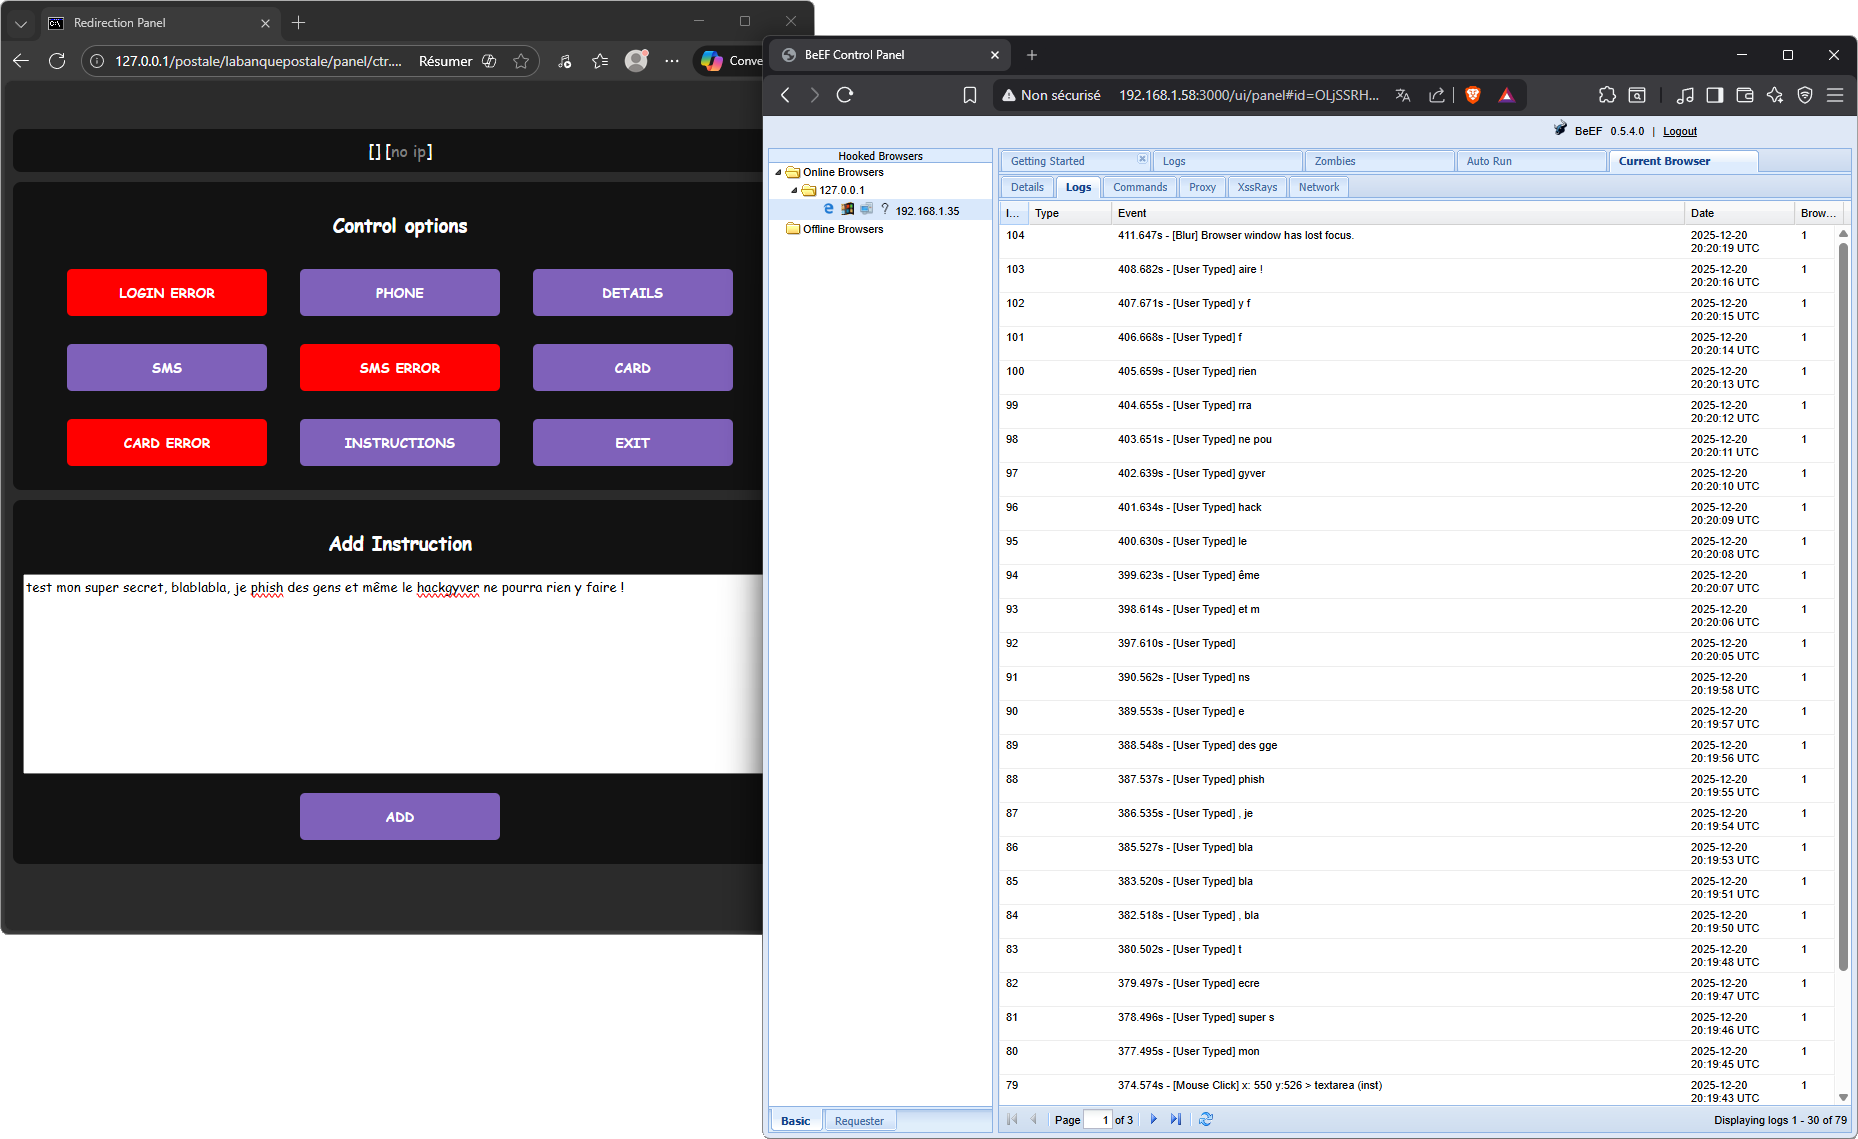Close the Getting Started tab
1858x1139 pixels.
pyautogui.click(x=1142, y=159)
